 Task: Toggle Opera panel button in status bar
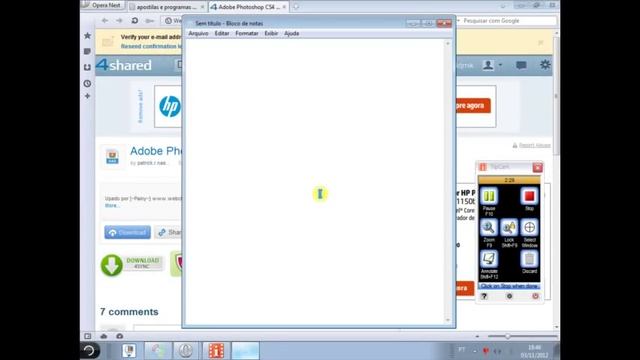click(87, 336)
